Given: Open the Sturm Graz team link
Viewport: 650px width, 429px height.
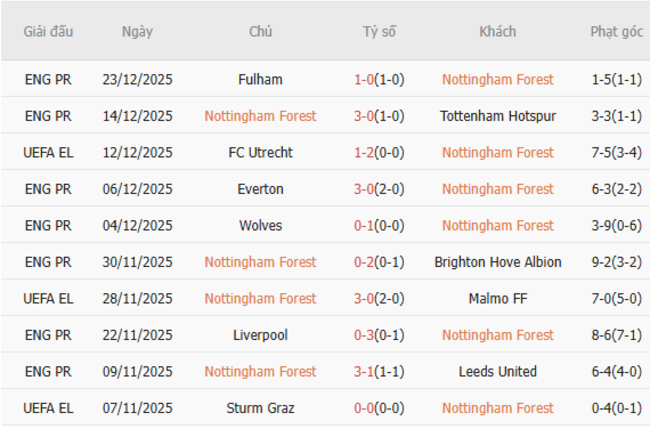Looking at the screenshot, I should pos(261,408).
